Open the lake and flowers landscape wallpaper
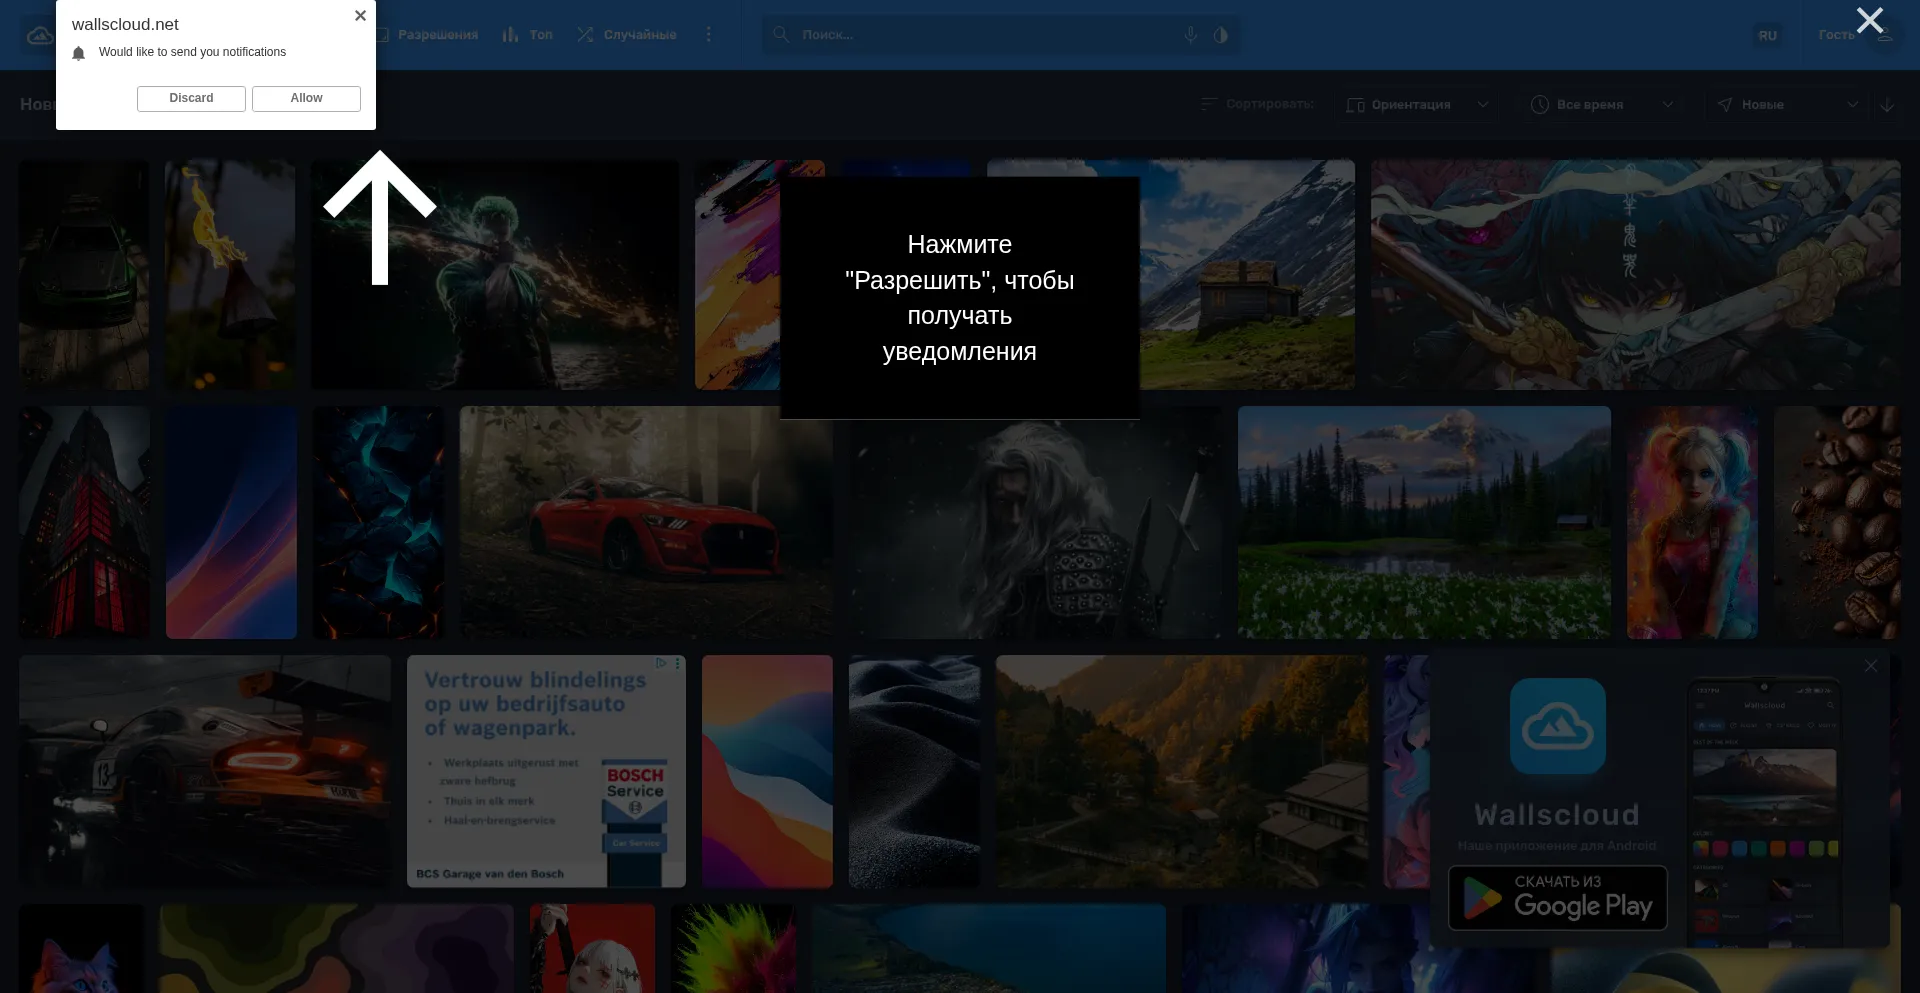 coord(1424,522)
